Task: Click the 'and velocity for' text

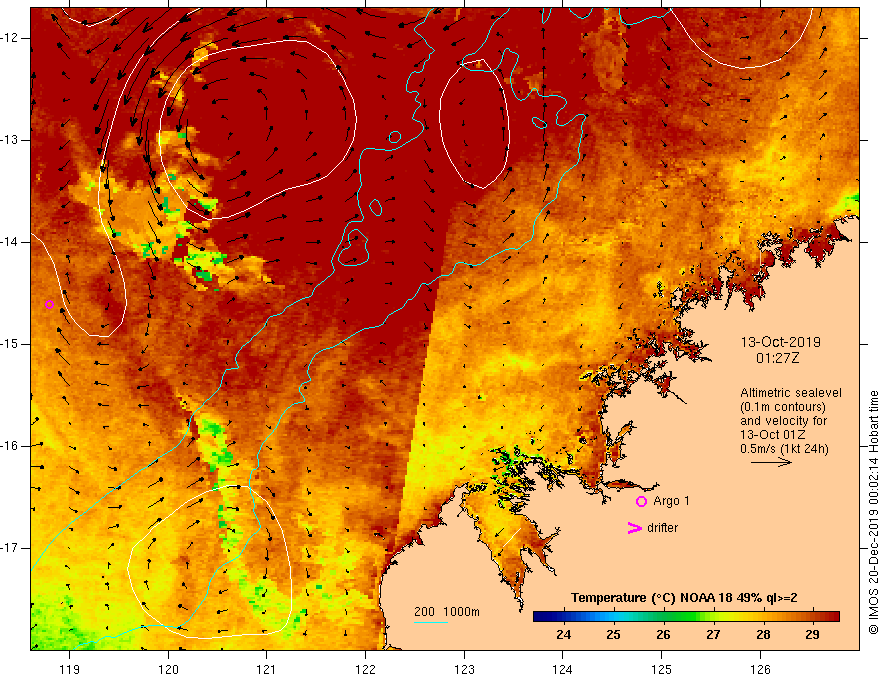Action: pyautogui.click(x=783, y=421)
